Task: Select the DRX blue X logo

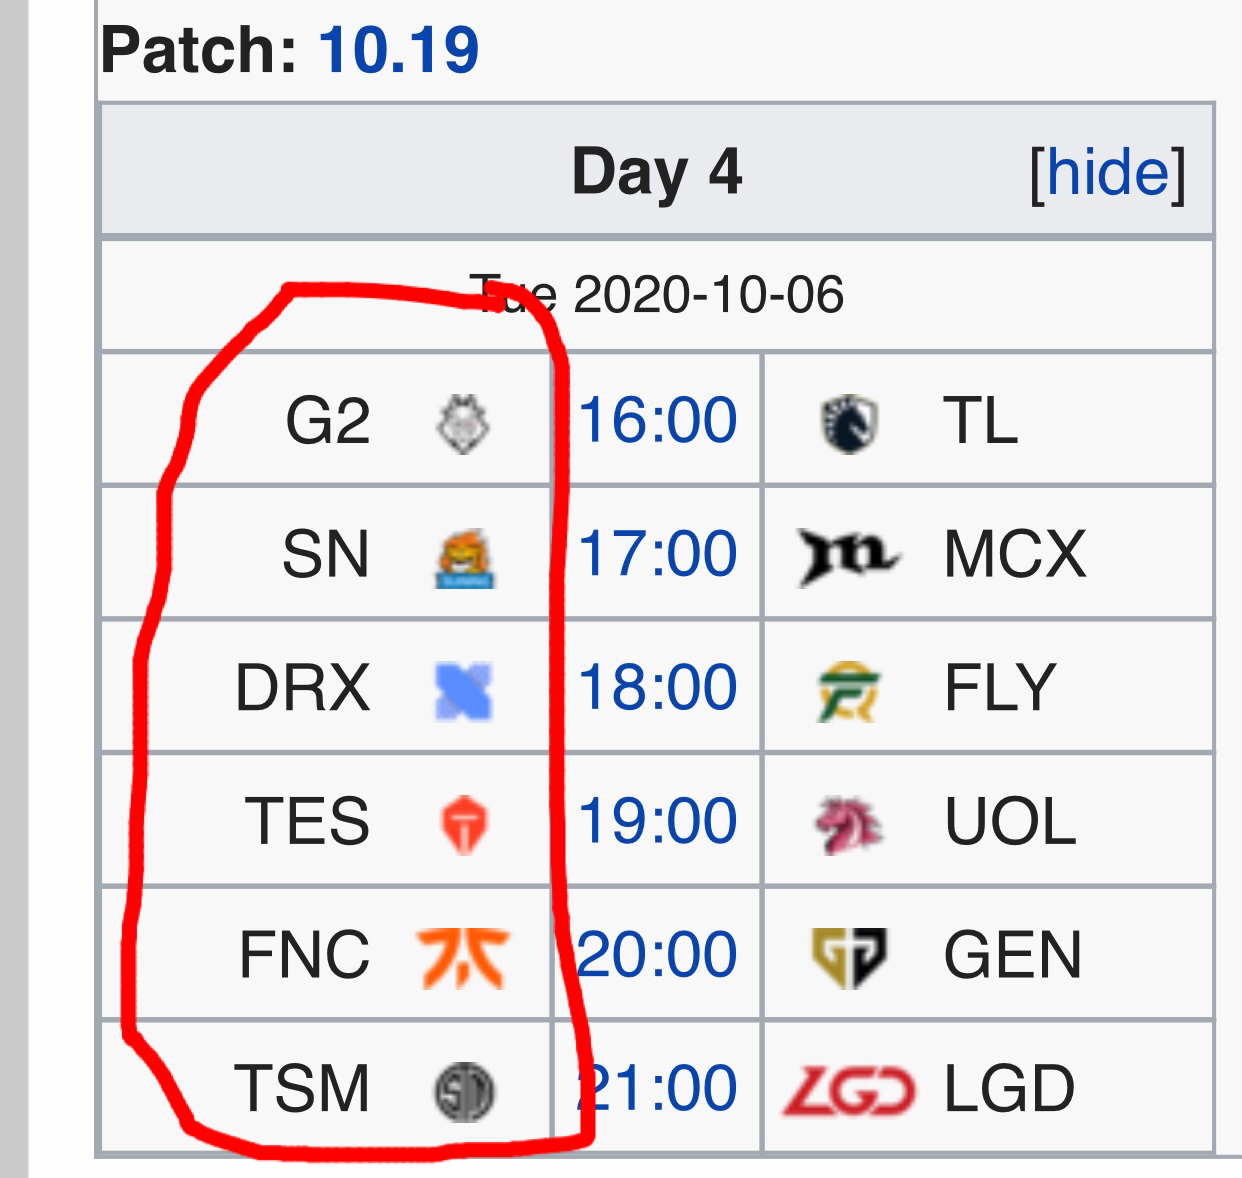Action: (x=464, y=692)
